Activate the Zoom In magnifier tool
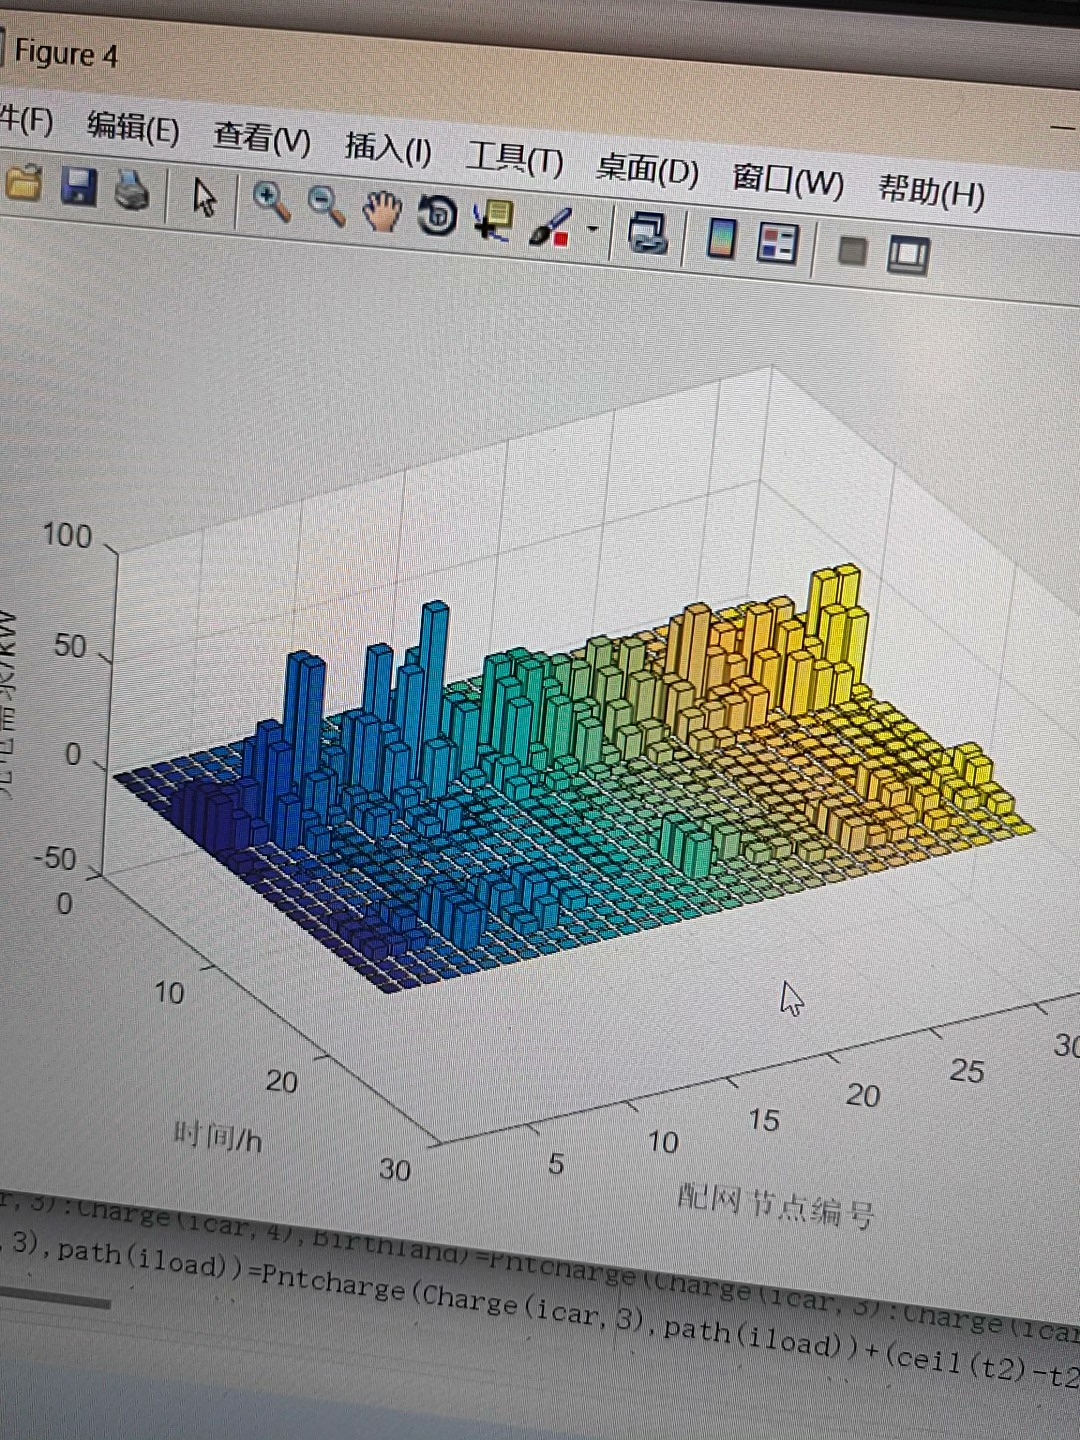This screenshot has width=1080, height=1440. (x=271, y=201)
